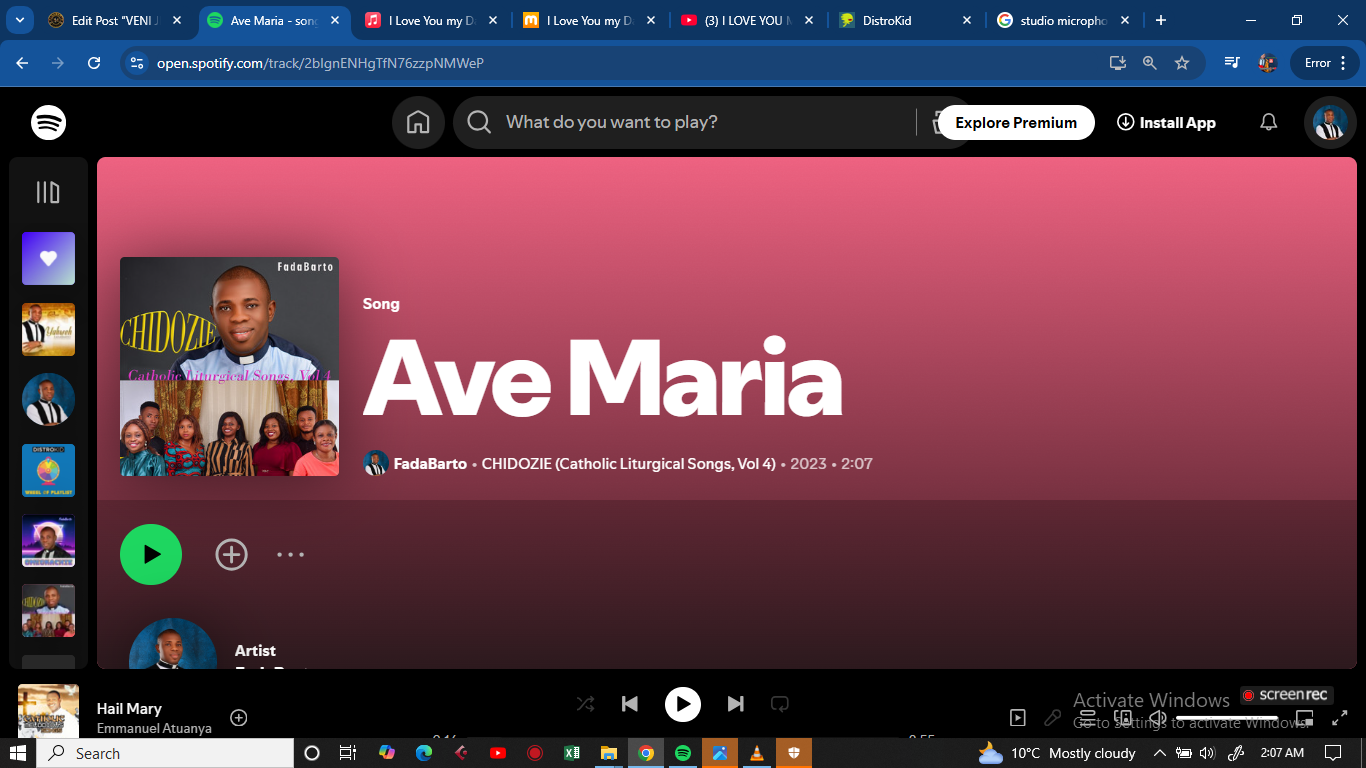Open the user profile avatar menu
This screenshot has width=1366, height=768.
click(x=1330, y=122)
